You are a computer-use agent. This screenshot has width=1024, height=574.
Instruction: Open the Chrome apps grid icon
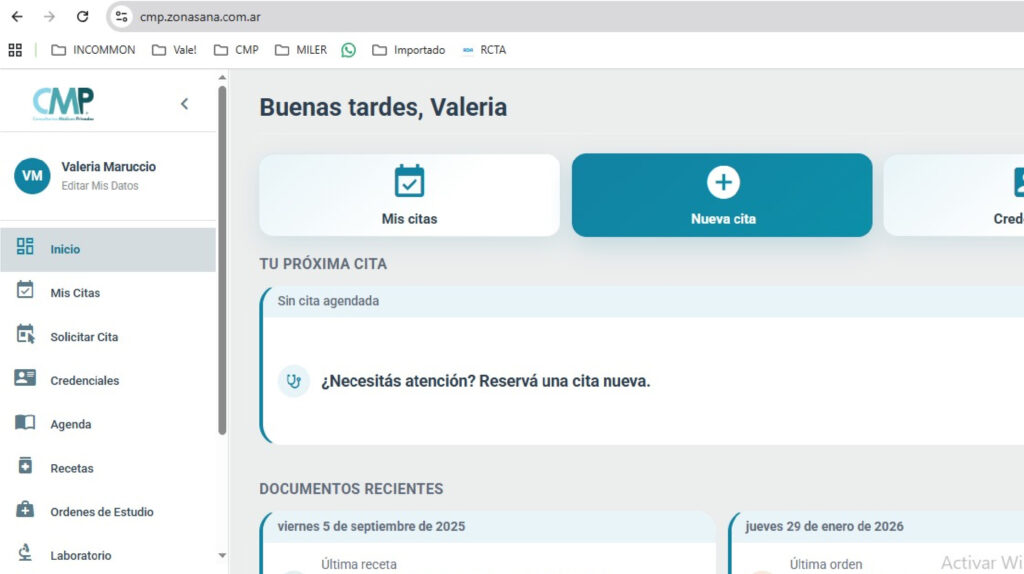coord(15,50)
